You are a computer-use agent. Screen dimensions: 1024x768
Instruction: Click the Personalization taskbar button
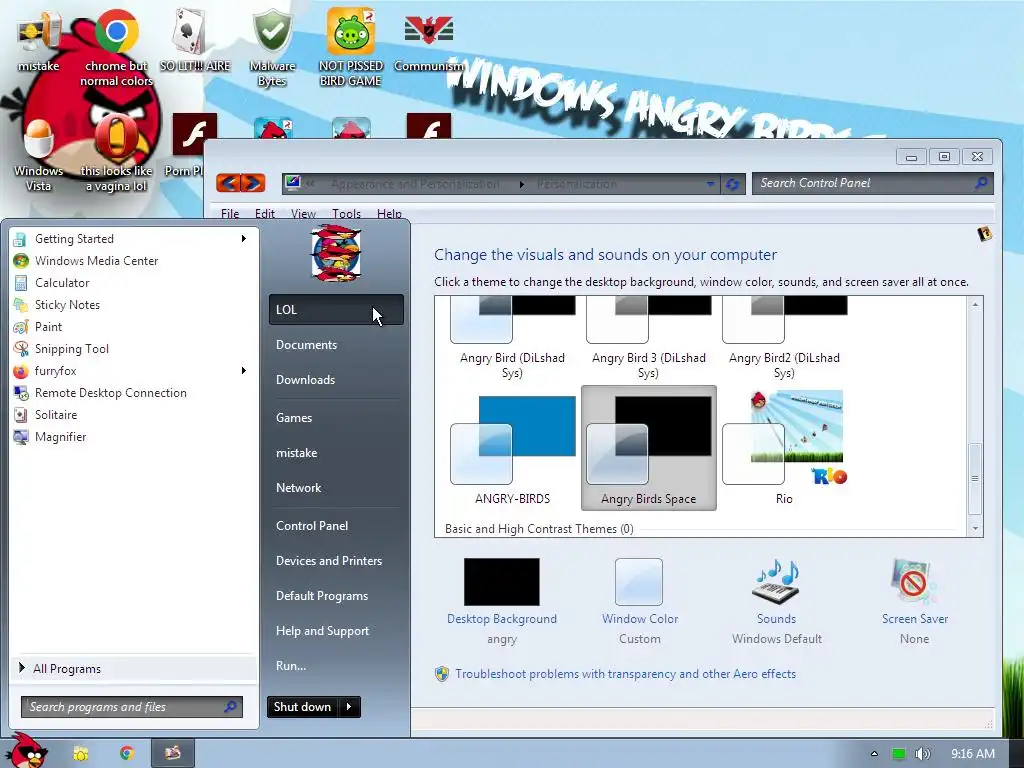coord(172,753)
